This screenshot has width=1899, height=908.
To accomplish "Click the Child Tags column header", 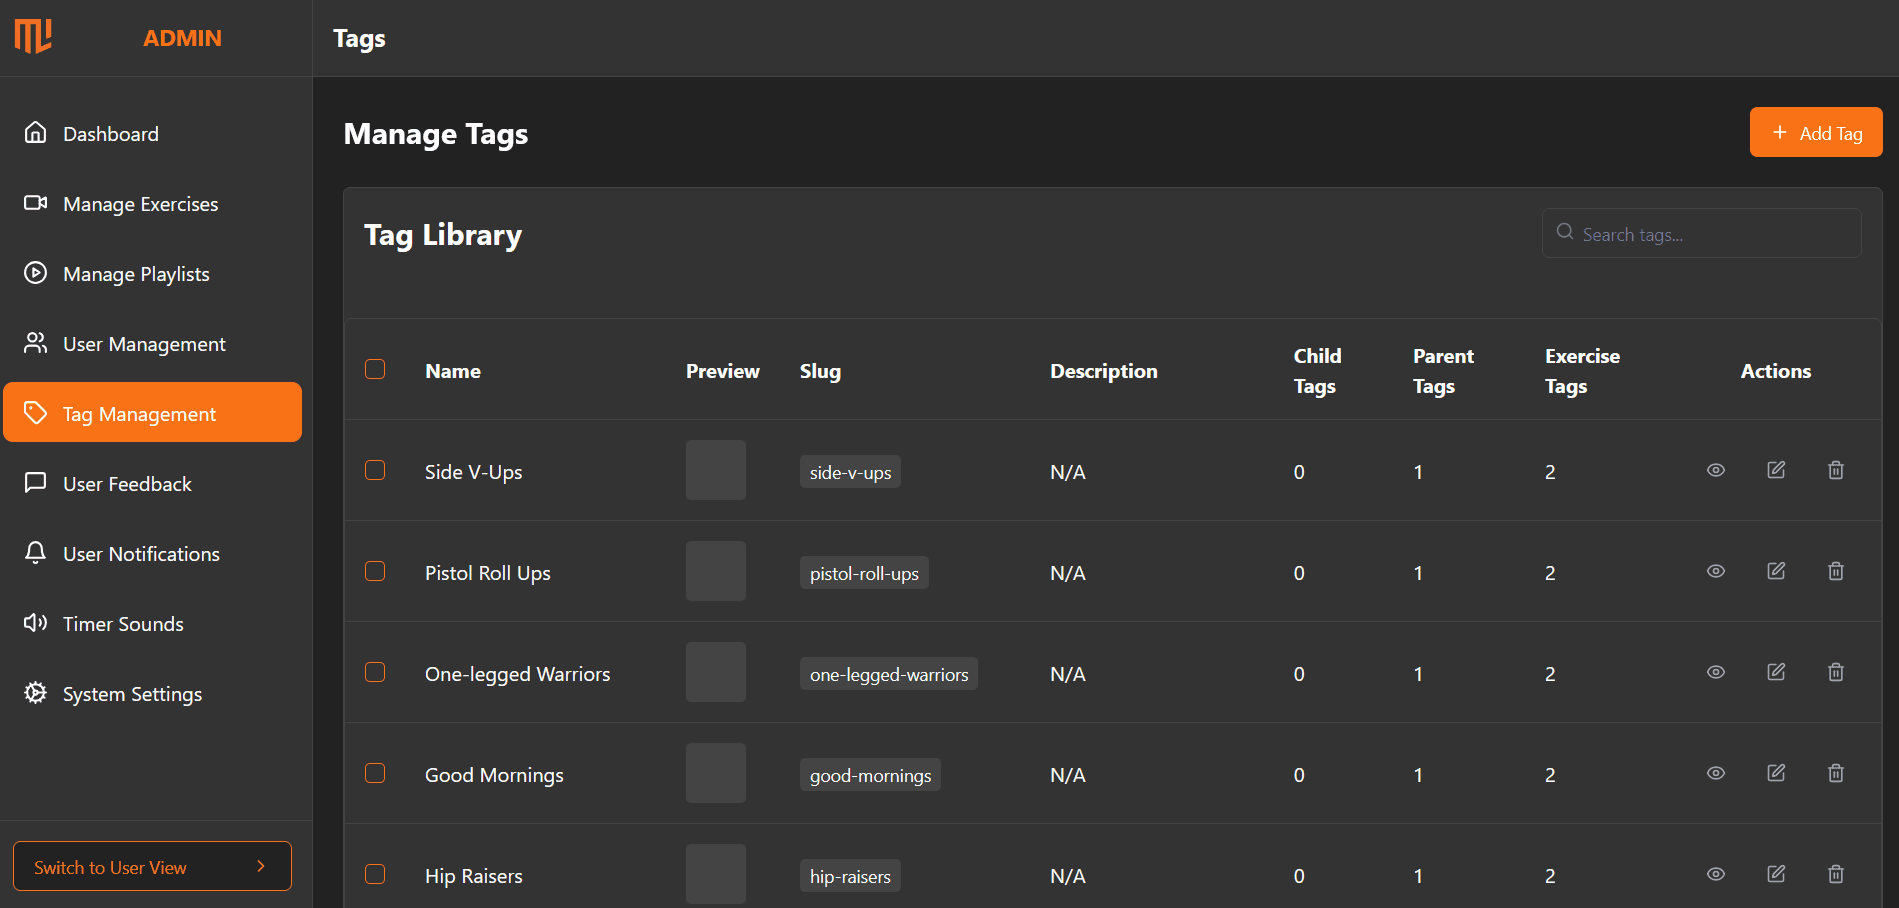I will point(1317,371).
